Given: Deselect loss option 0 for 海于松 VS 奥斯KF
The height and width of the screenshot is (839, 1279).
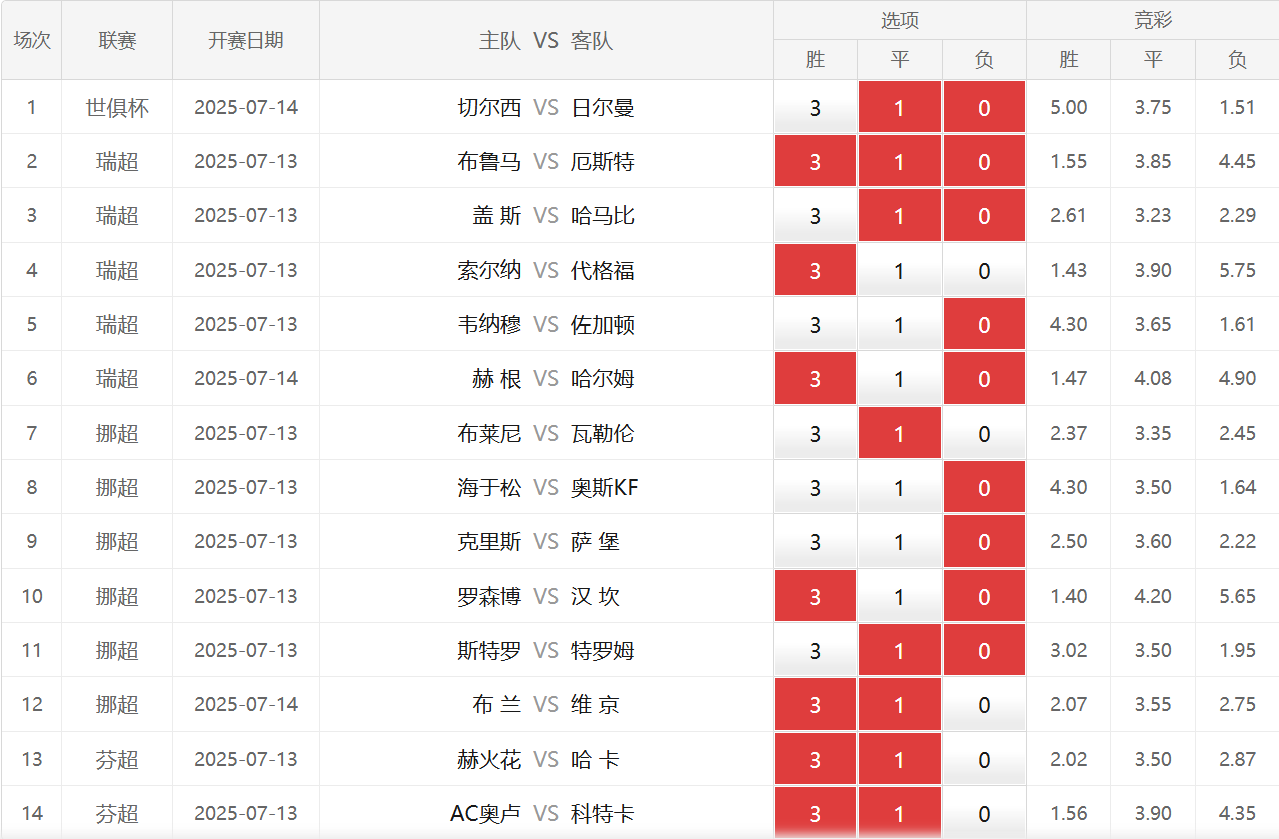Looking at the screenshot, I should (x=984, y=487).
